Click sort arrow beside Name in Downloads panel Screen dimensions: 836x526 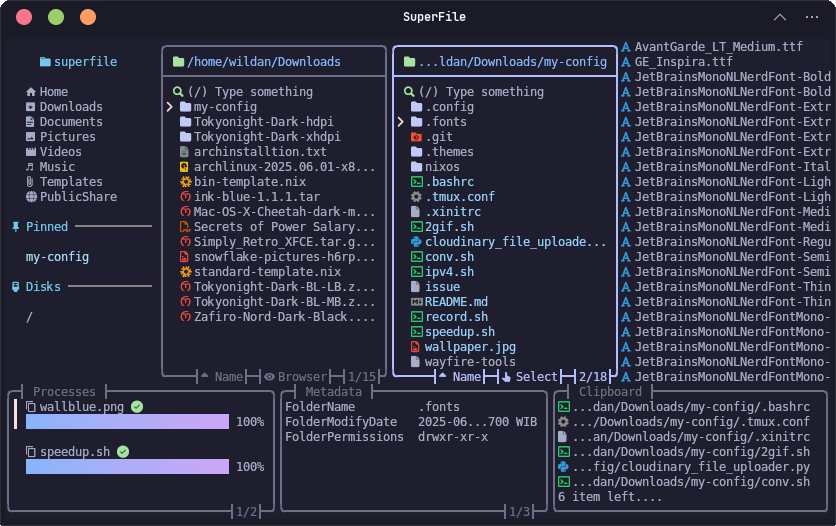pyautogui.click(x=204, y=376)
